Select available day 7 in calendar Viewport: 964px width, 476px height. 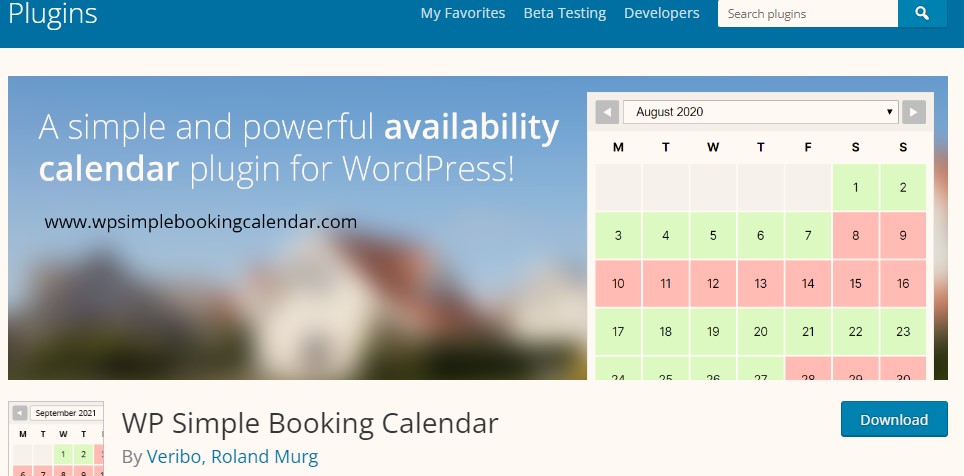[x=808, y=236]
